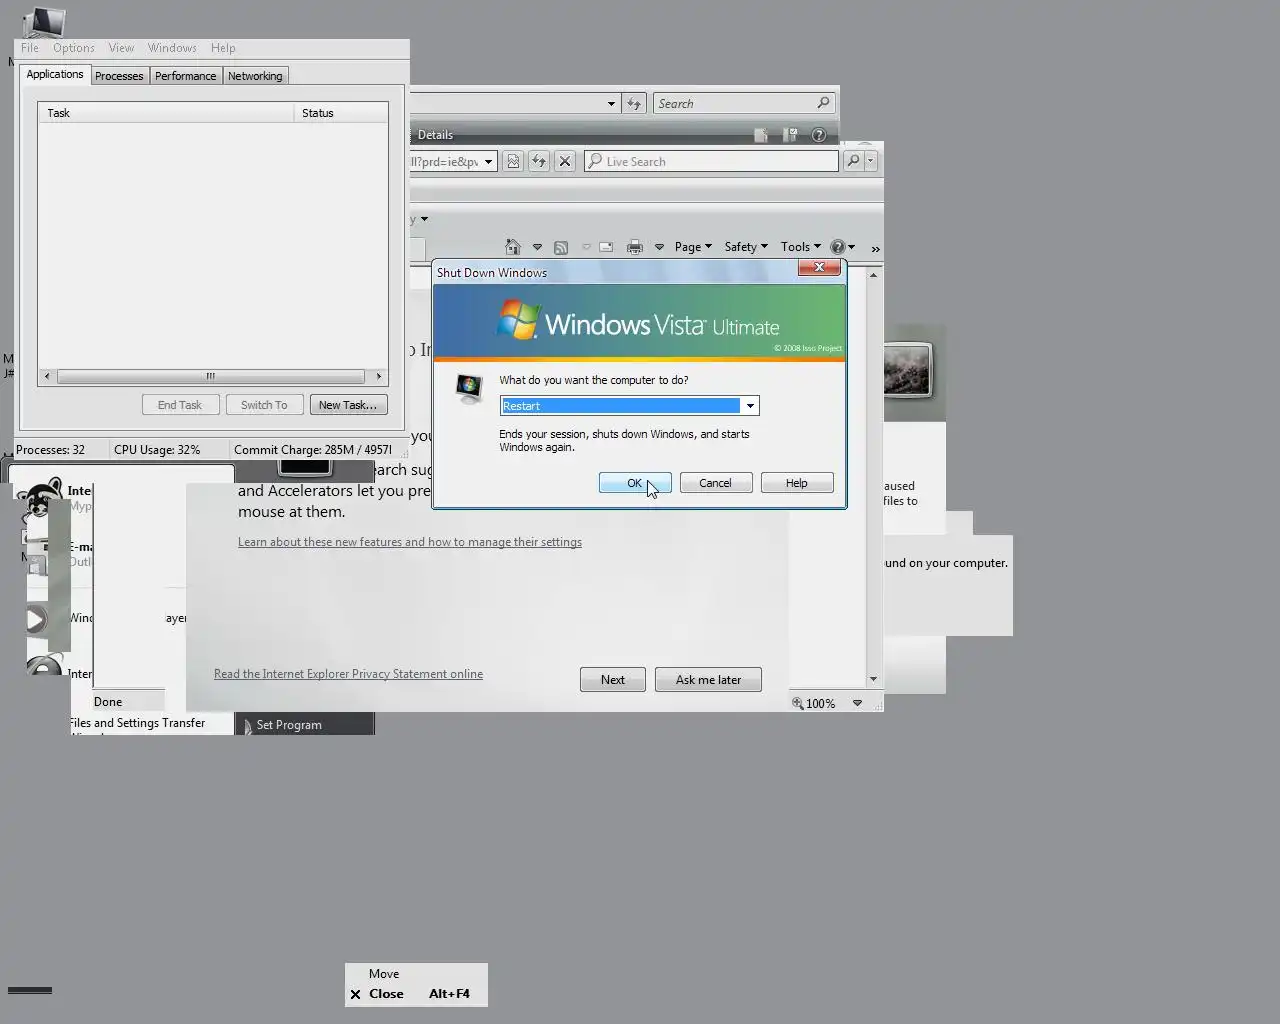Click the Task Manager horizontal scrollbar thumb

[211, 377]
